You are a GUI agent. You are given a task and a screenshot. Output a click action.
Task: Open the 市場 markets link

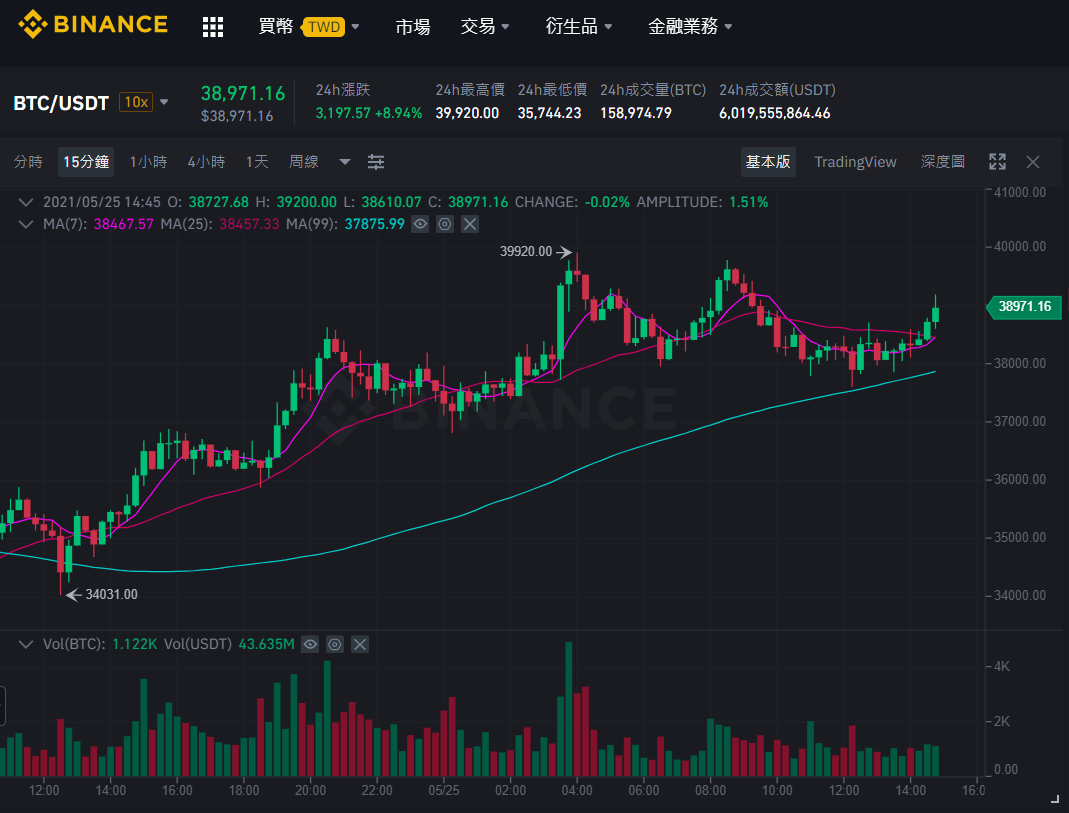click(x=413, y=27)
